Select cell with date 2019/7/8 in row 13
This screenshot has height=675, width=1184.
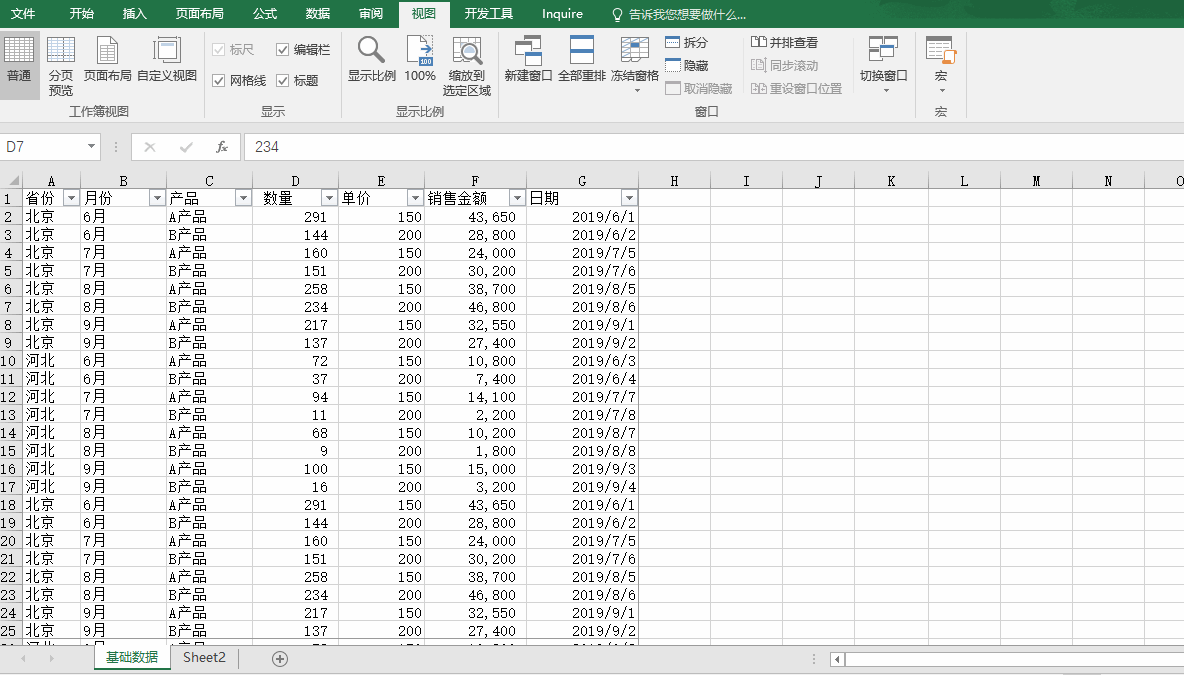pos(582,415)
